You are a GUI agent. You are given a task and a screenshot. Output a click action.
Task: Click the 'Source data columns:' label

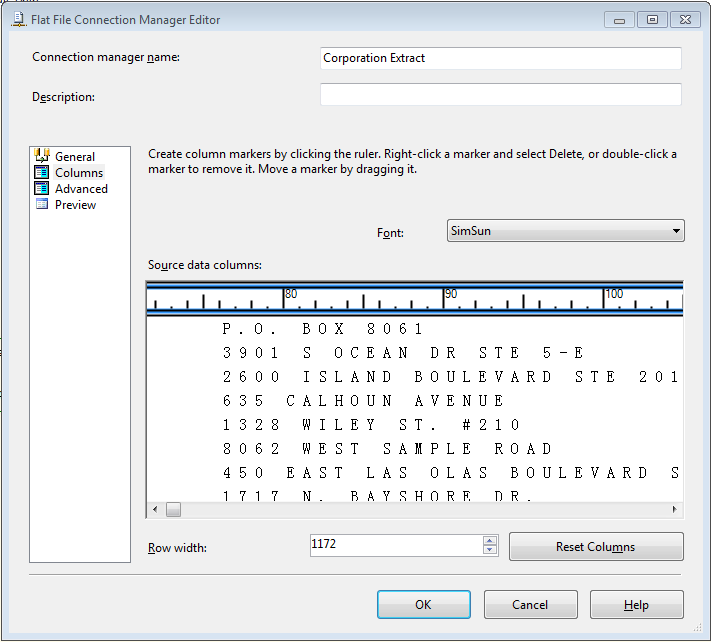(x=205, y=265)
